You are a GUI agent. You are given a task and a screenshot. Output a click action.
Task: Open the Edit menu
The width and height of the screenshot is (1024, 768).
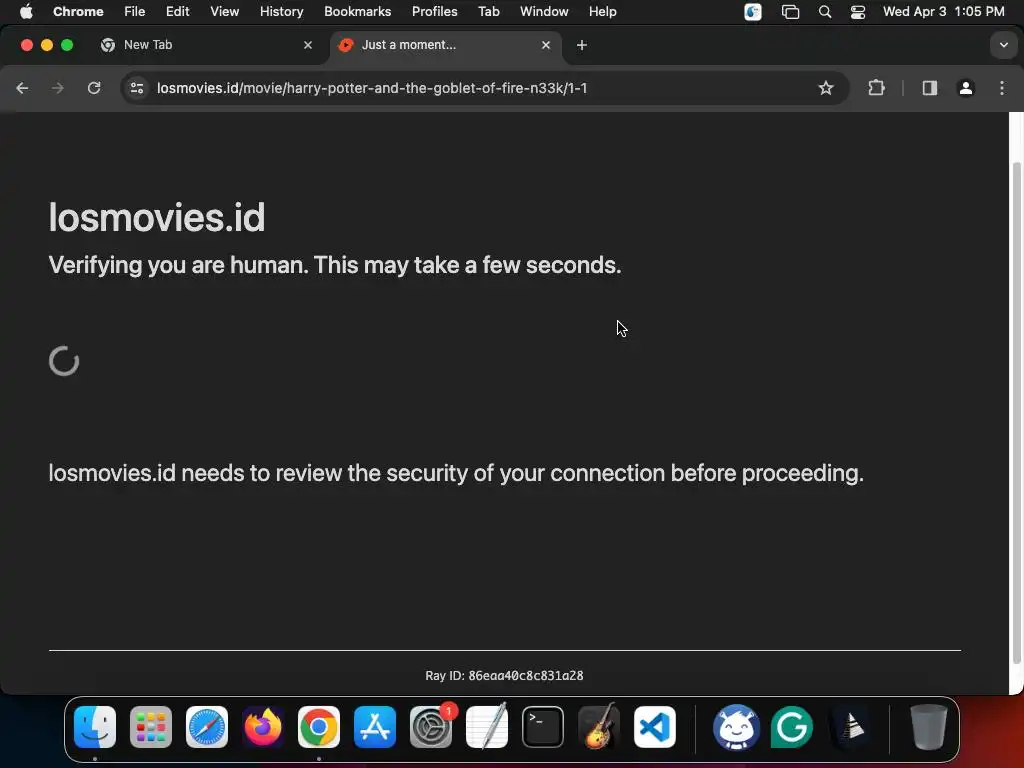pos(177,12)
